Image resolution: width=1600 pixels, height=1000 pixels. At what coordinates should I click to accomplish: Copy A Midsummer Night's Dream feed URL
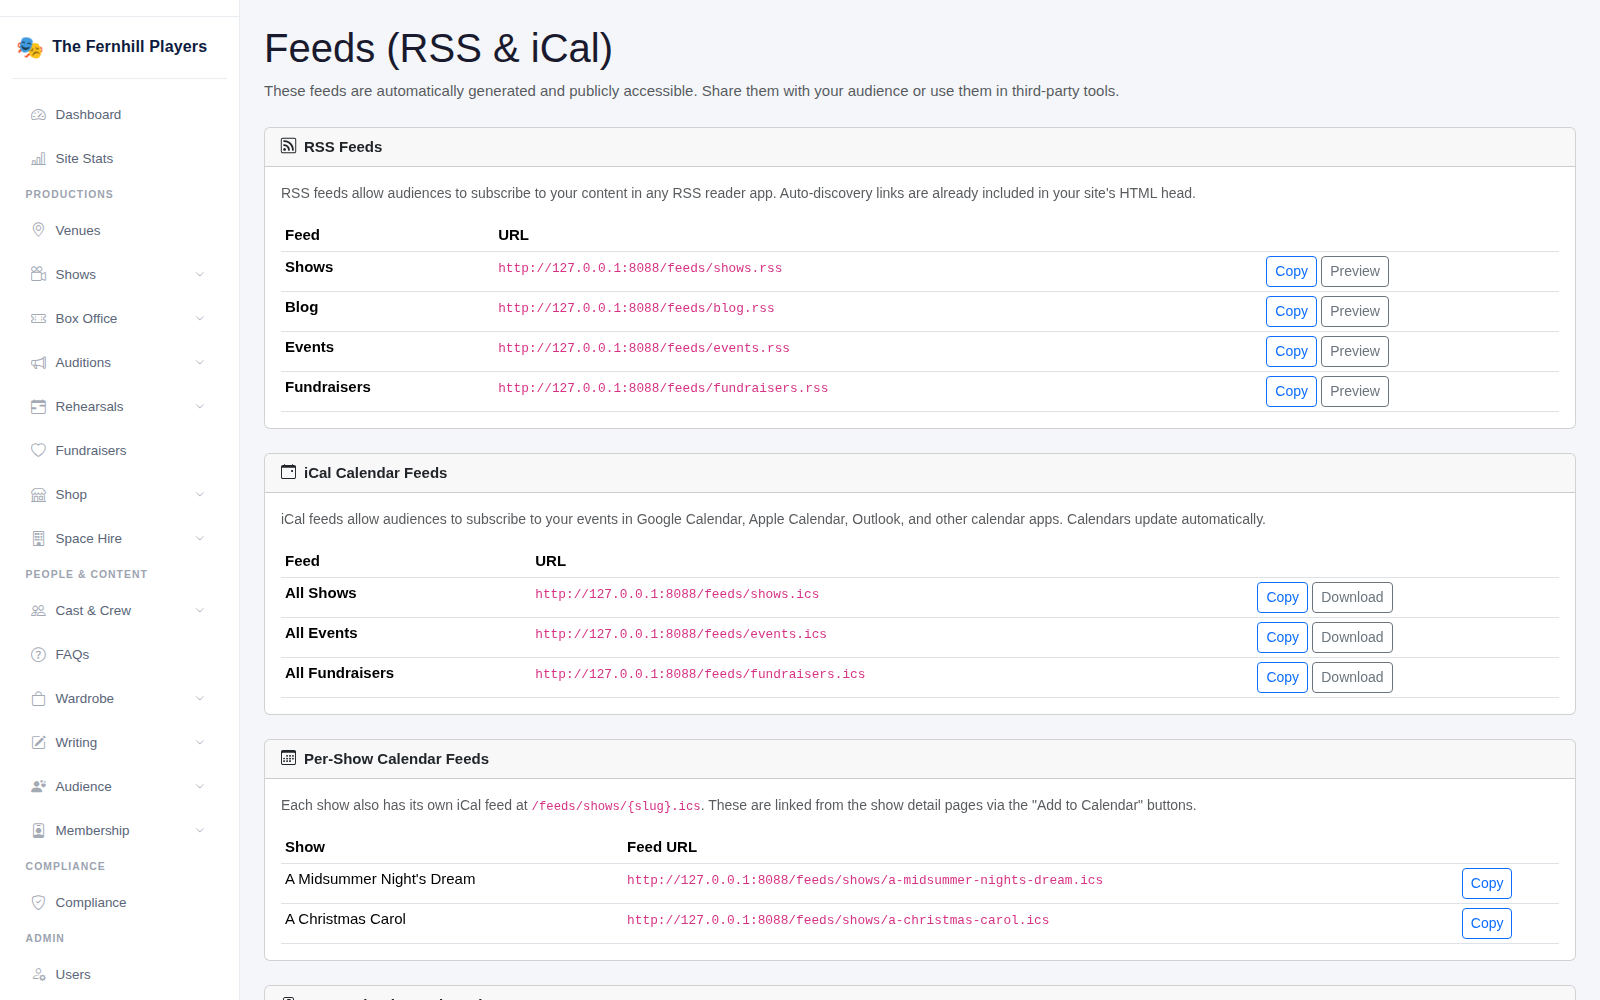(1486, 883)
